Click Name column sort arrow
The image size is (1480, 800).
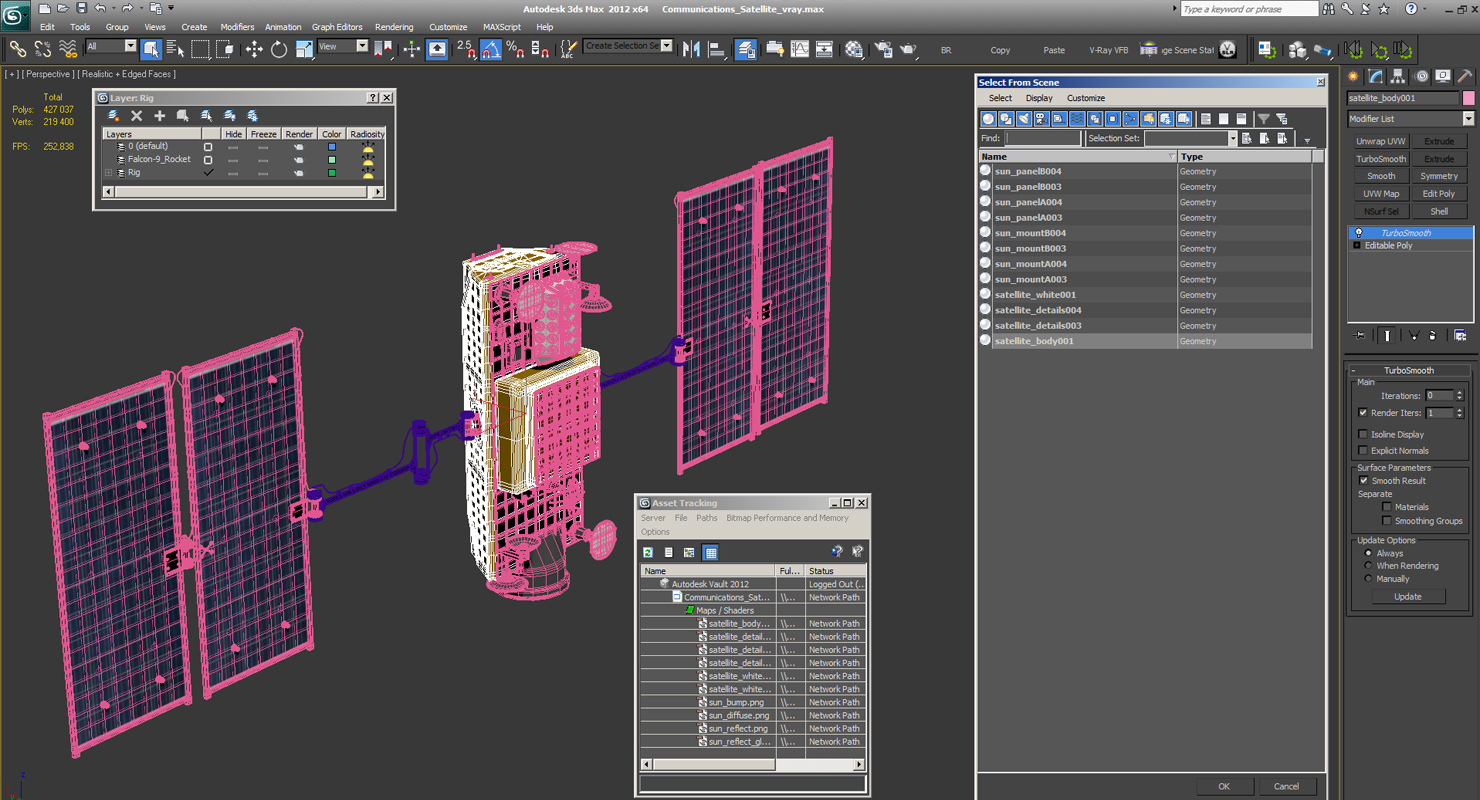(x=1172, y=157)
